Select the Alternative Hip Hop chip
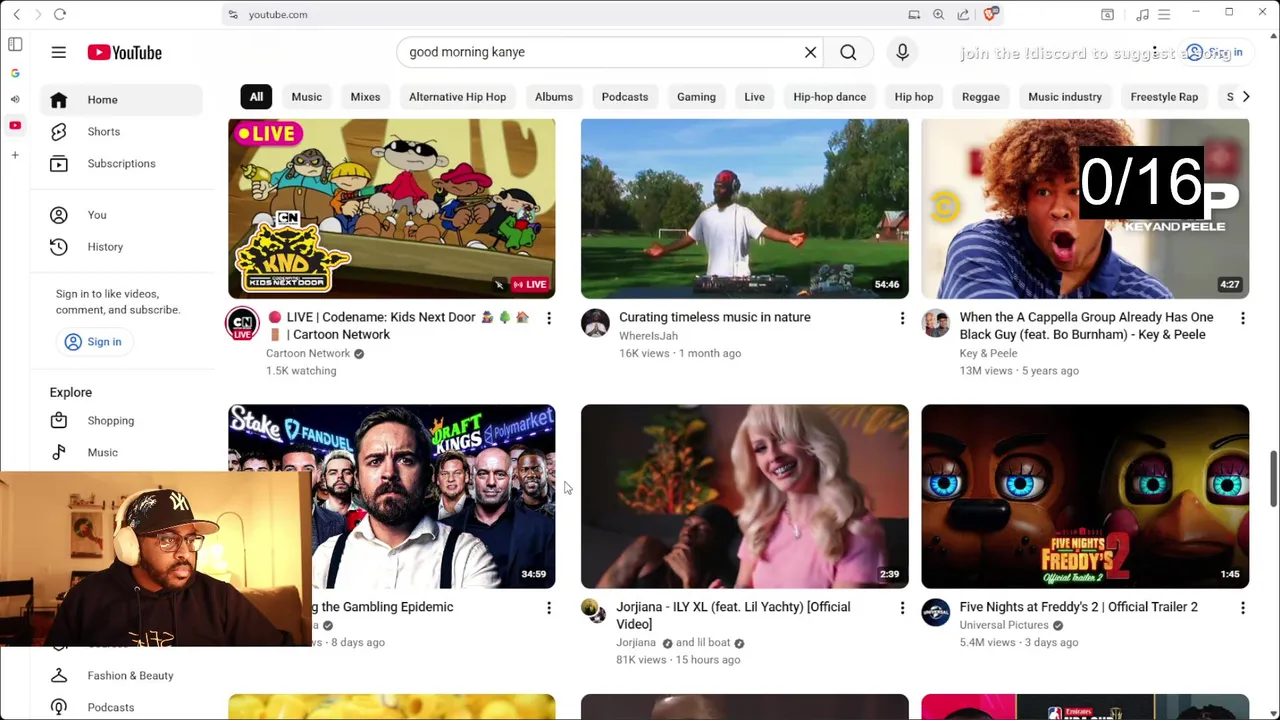 coord(457,97)
